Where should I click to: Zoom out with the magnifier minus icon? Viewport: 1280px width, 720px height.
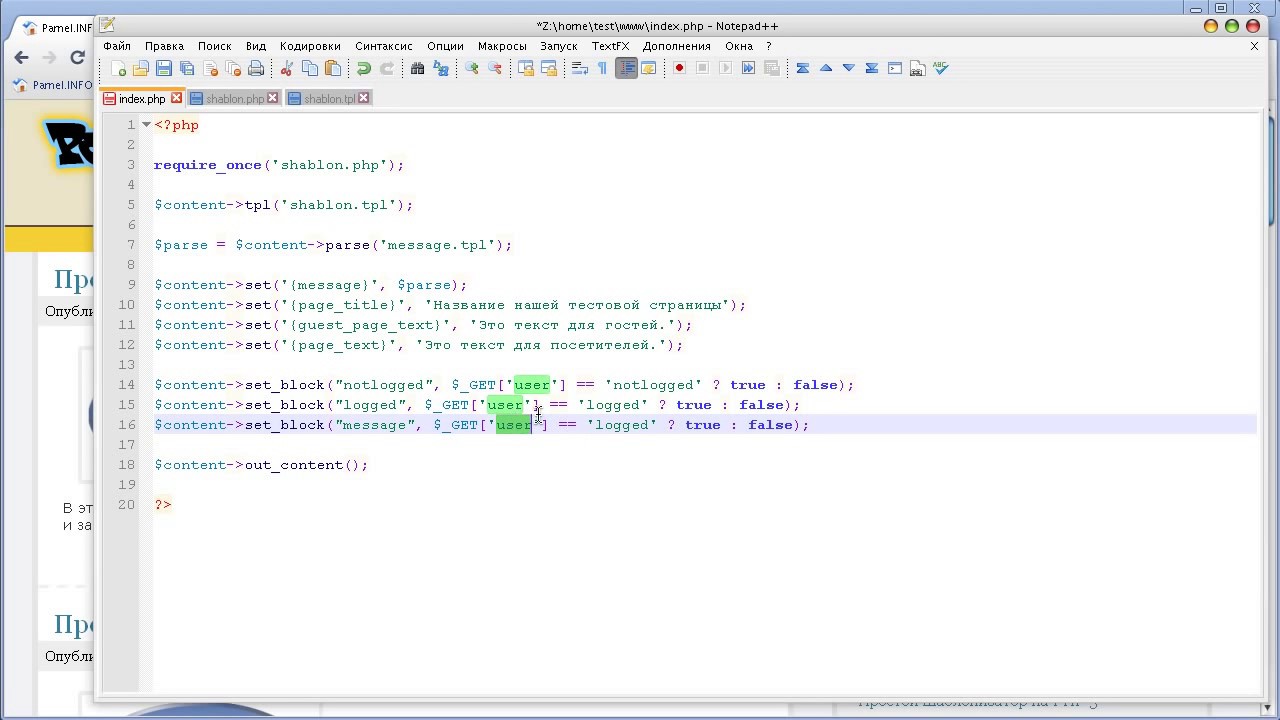tap(495, 68)
